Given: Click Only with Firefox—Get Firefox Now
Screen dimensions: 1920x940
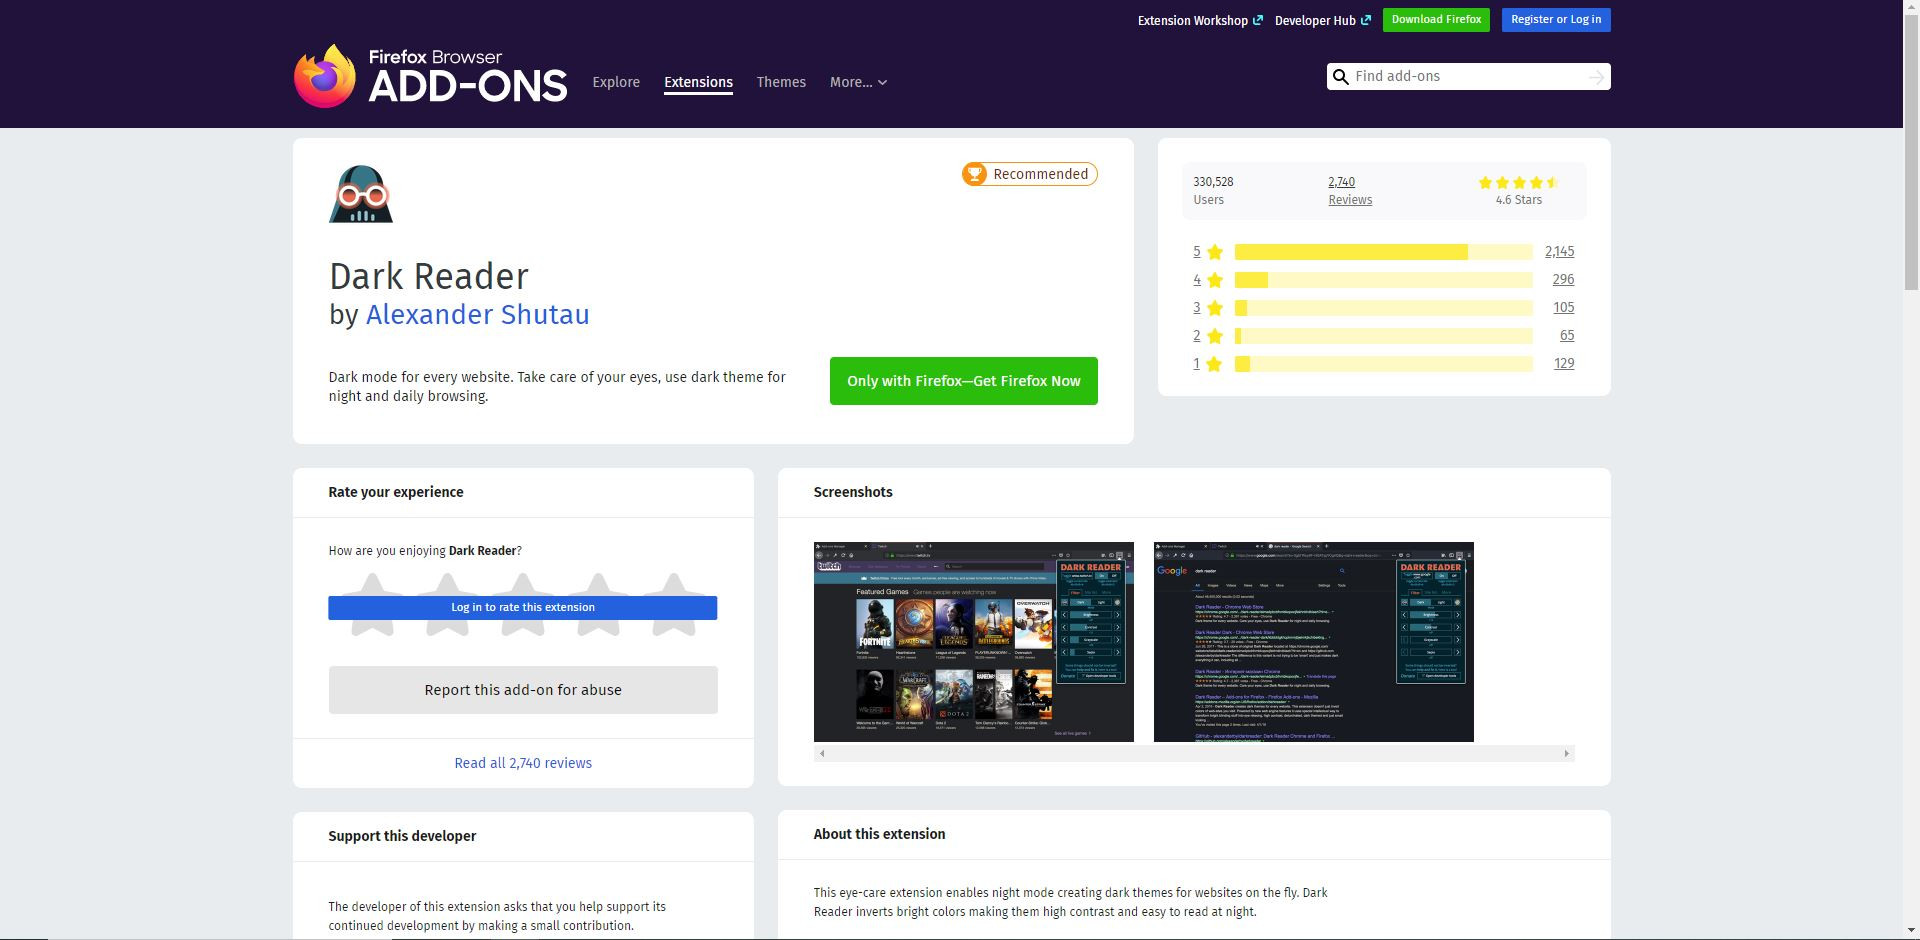Looking at the screenshot, I should (x=964, y=381).
